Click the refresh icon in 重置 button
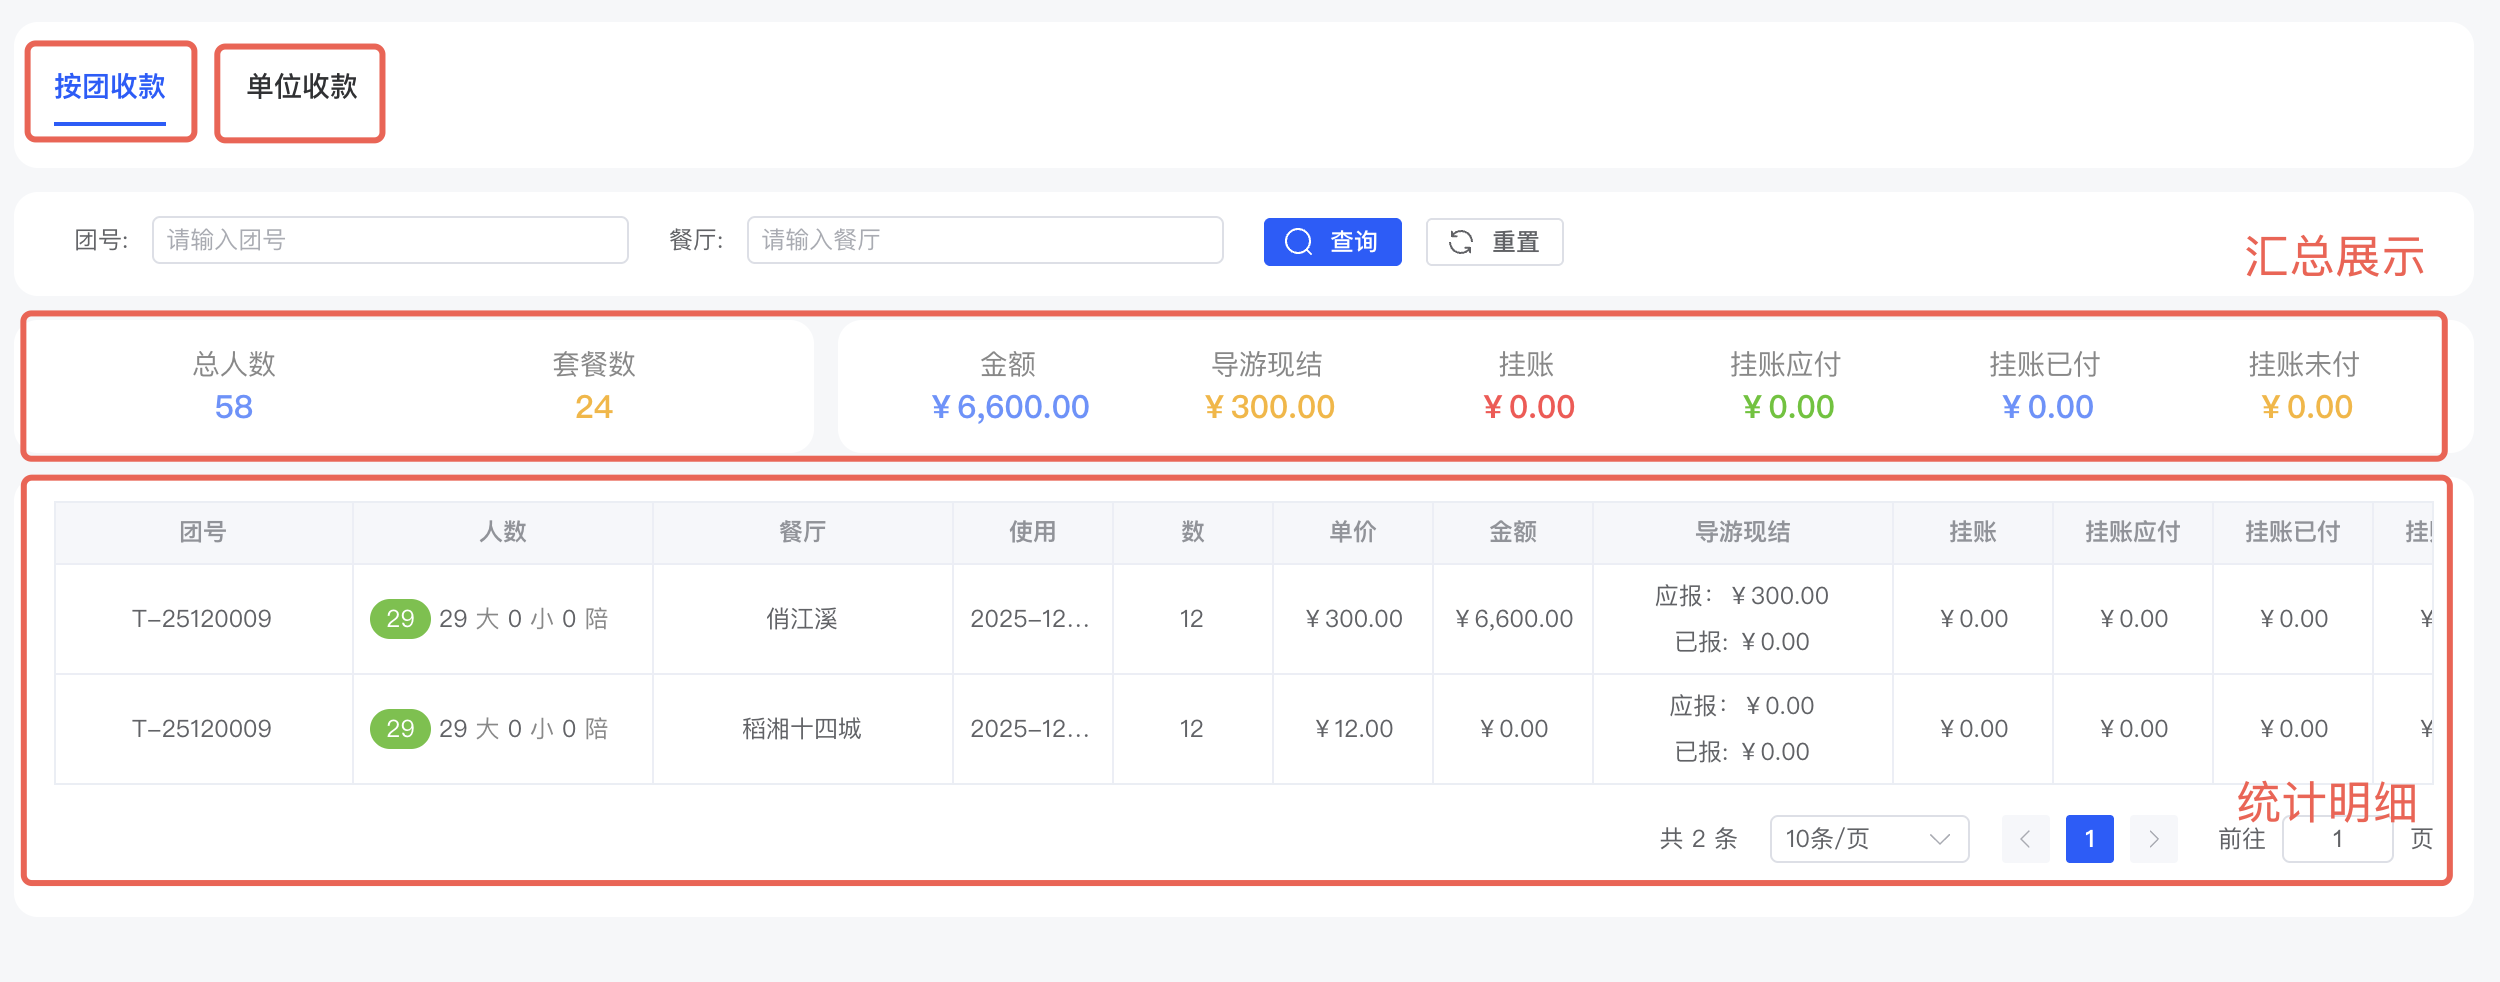2500x982 pixels. coord(1461,242)
